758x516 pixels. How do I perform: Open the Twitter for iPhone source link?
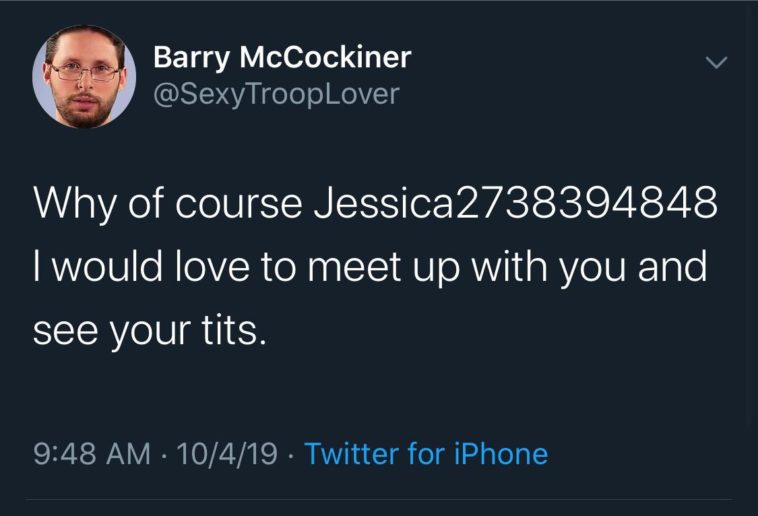click(x=425, y=454)
